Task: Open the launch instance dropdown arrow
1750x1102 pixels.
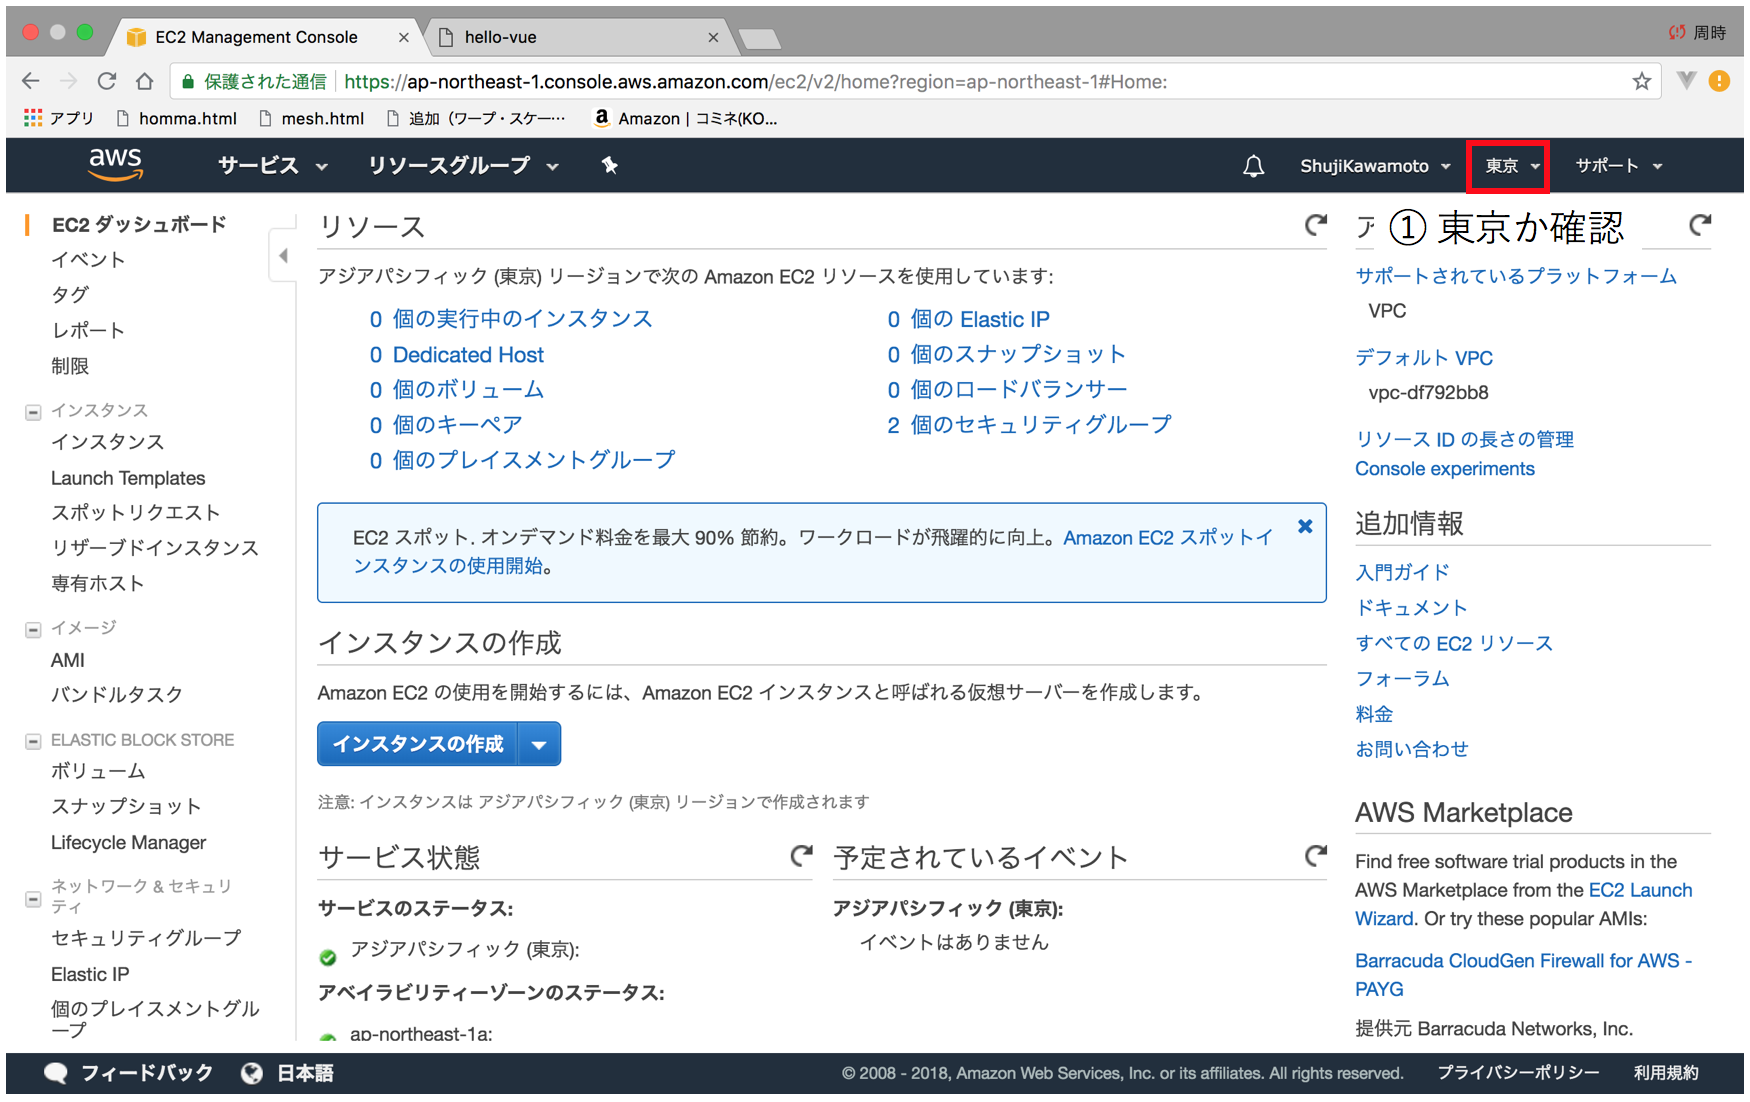Action: tap(539, 744)
